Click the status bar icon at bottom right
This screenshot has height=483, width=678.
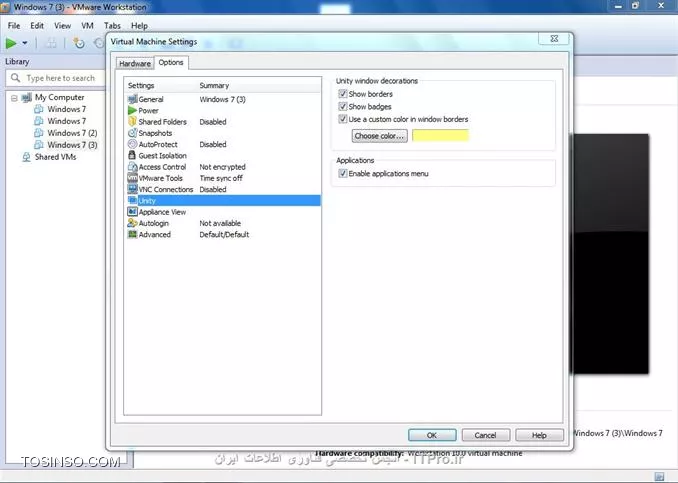pyautogui.click(x=659, y=477)
